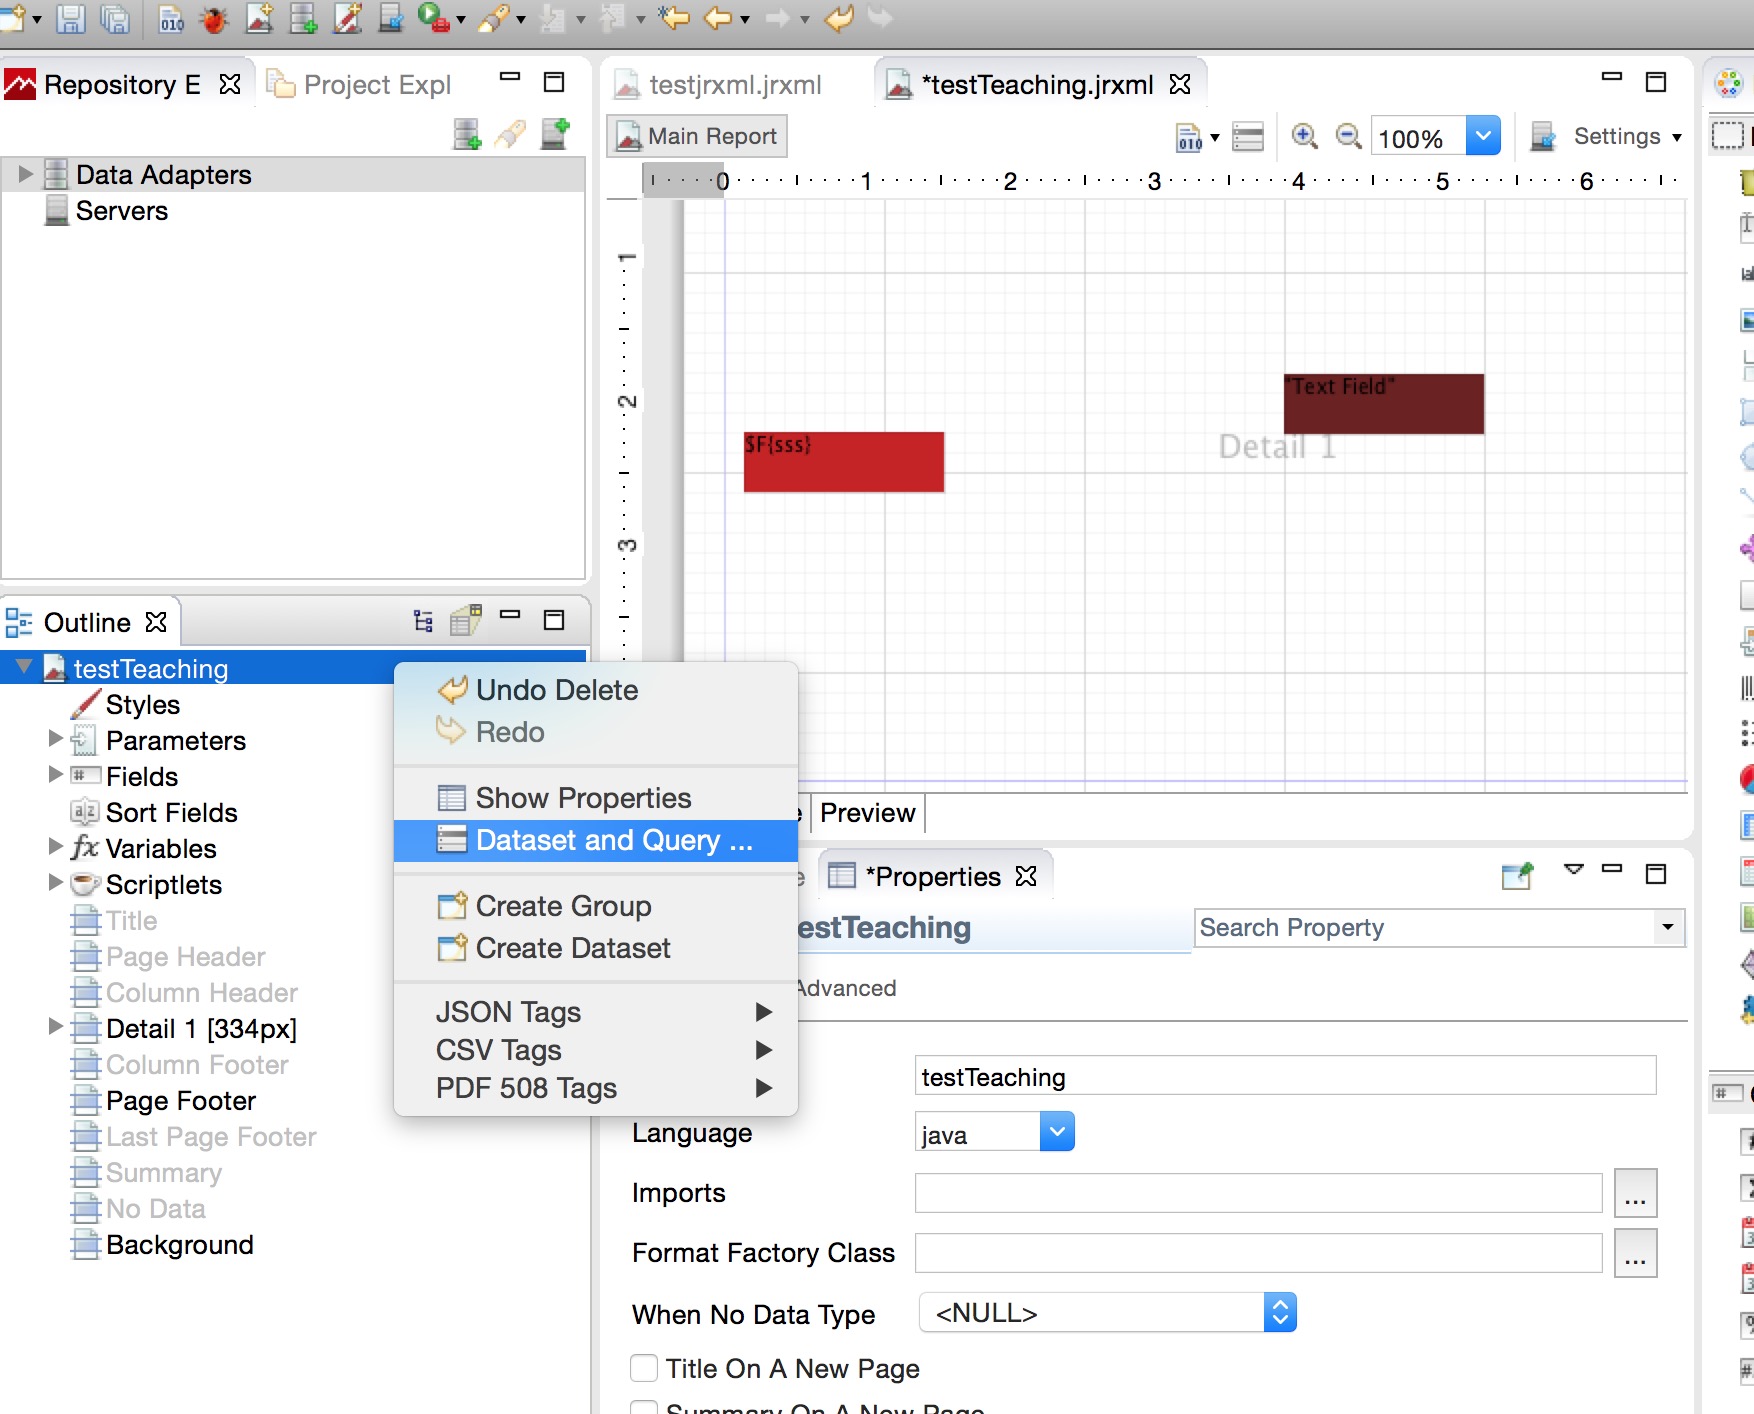Open CSV Tags submenu
This screenshot has height=1414, width=1754.
point(596,1050)
